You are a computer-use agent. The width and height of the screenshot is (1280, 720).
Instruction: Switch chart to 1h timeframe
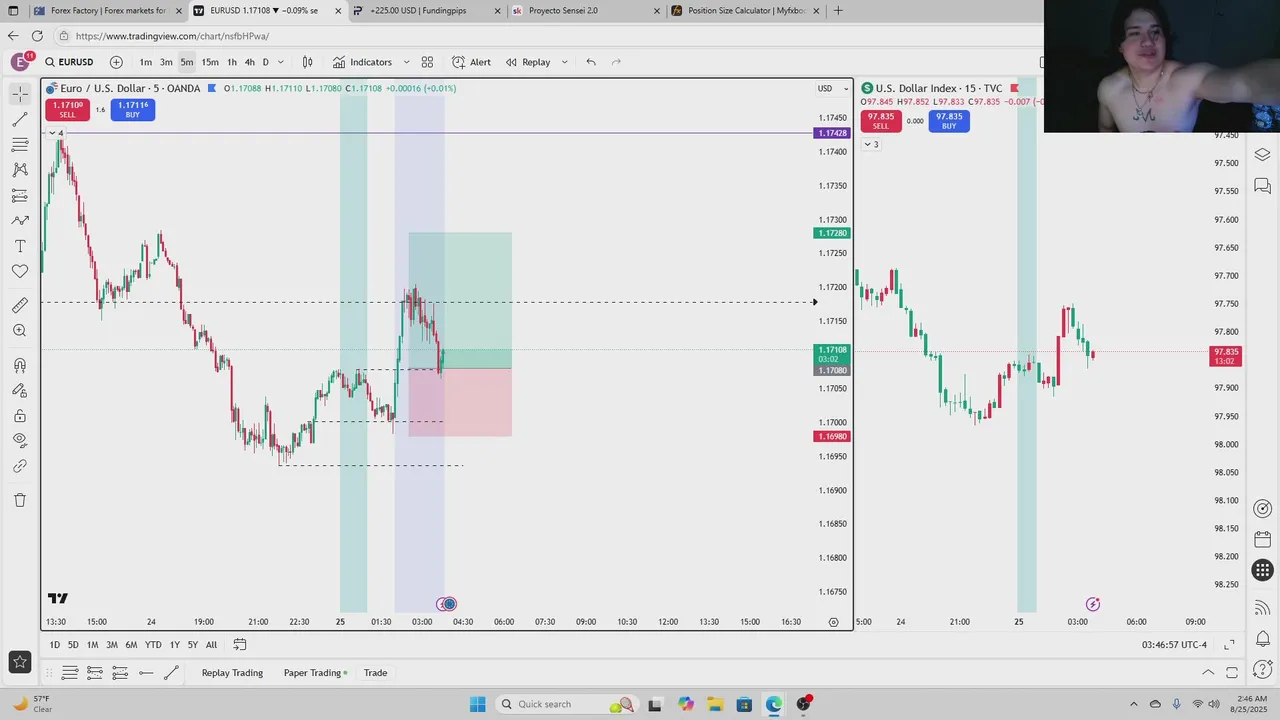[x=232, y=62]
